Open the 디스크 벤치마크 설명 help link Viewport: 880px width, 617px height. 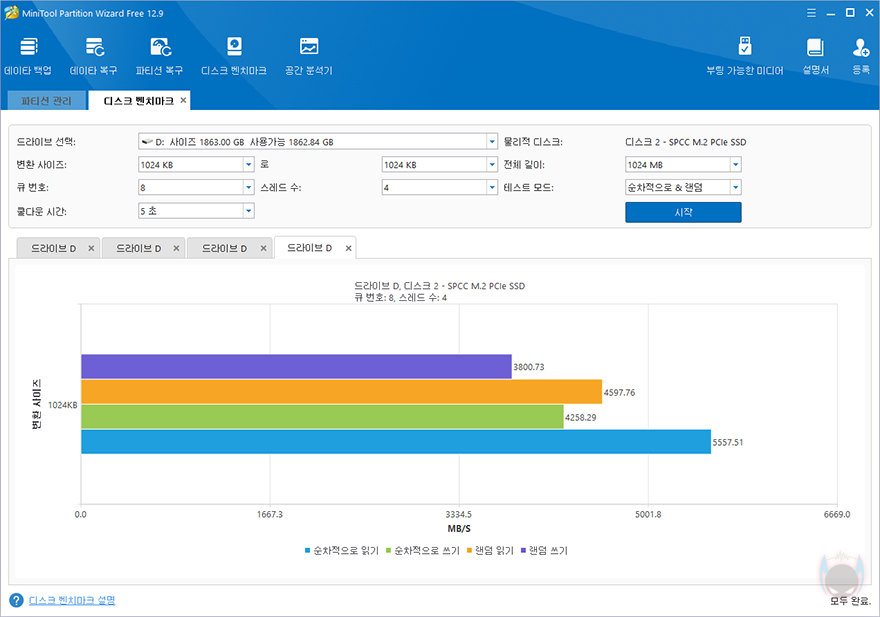pos(72,600)
